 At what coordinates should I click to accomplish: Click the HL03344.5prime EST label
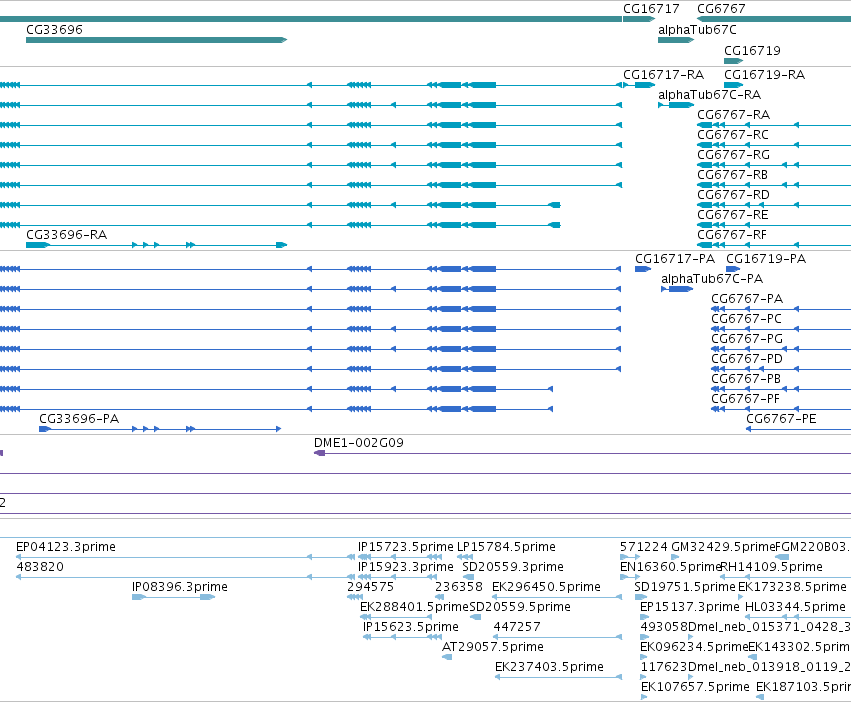click(x=795, y=607)
